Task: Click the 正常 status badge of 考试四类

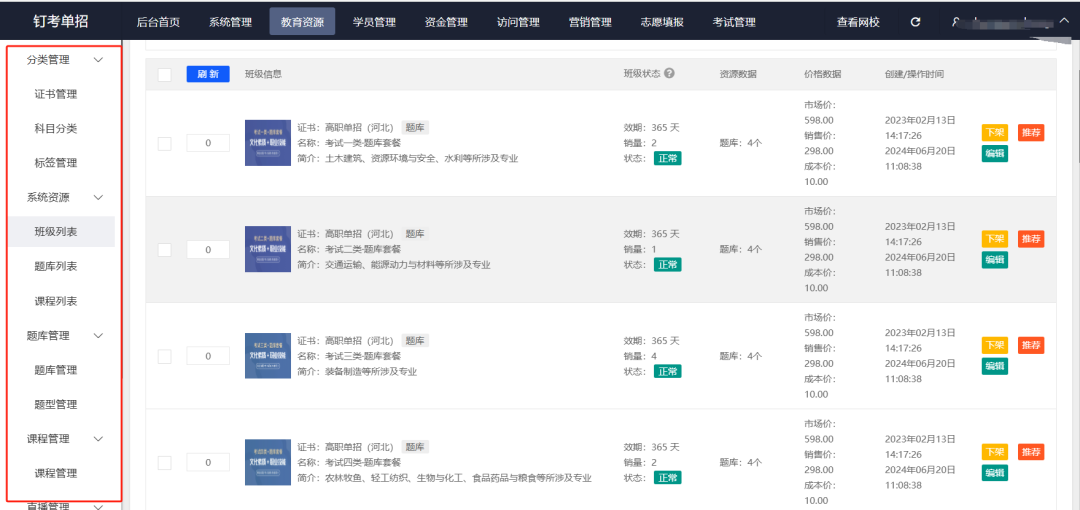Action: pyautogui.click(x=667, y=478)
